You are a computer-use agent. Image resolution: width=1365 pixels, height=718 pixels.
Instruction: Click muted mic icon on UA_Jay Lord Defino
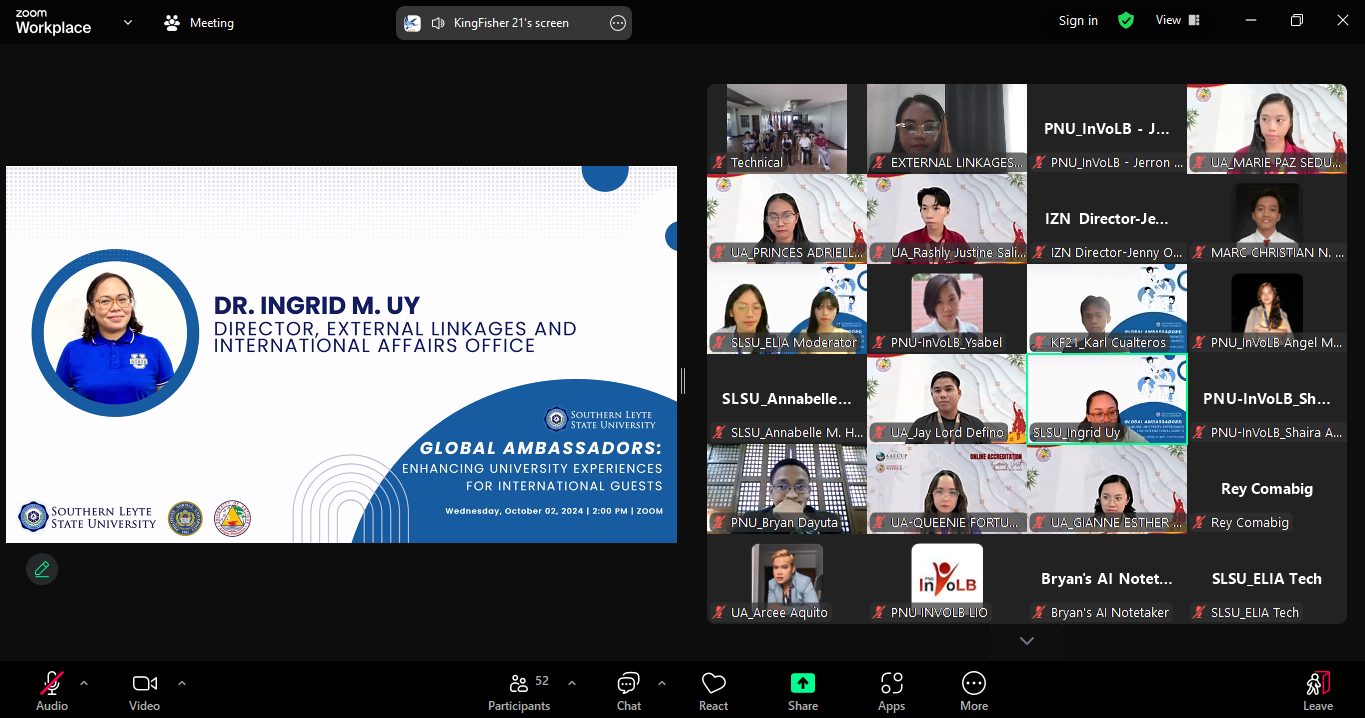879,433
